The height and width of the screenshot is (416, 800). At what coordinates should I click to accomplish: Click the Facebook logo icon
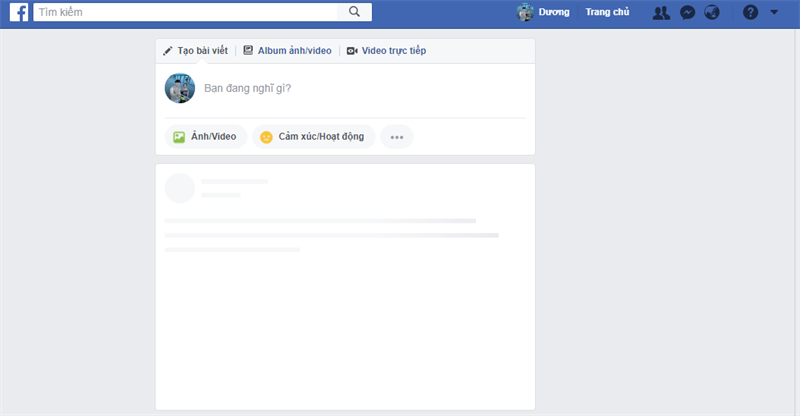pyautogui.click(x=19, y=12)
